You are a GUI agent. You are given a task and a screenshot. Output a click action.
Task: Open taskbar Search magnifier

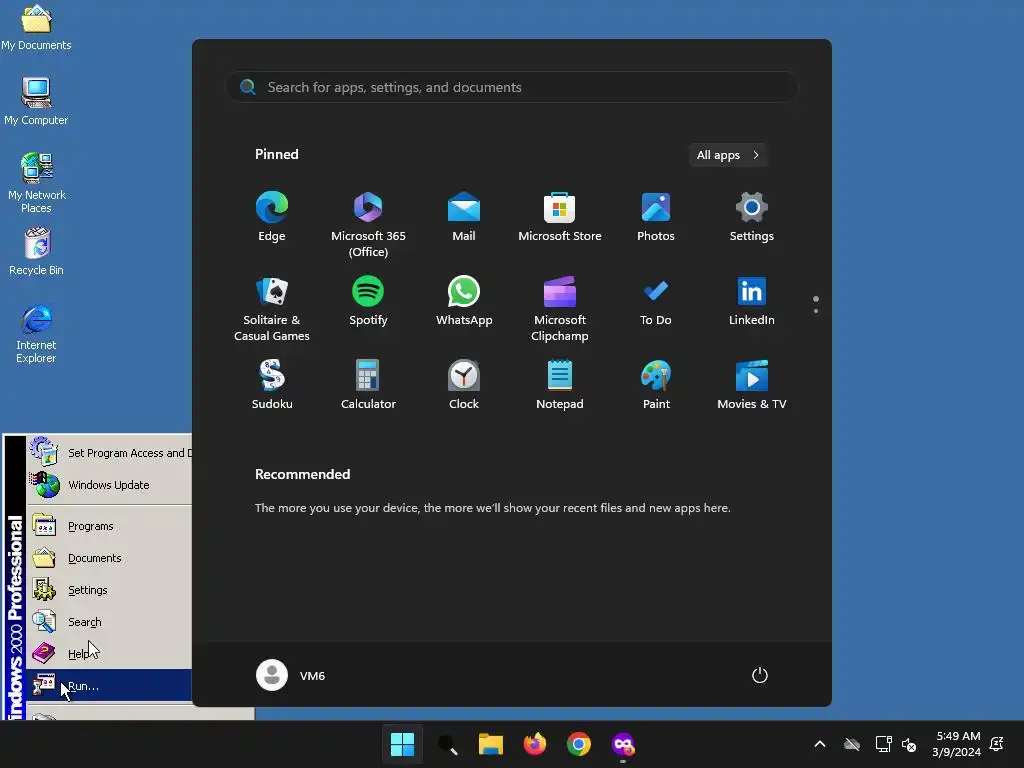[x=447, y=744]
